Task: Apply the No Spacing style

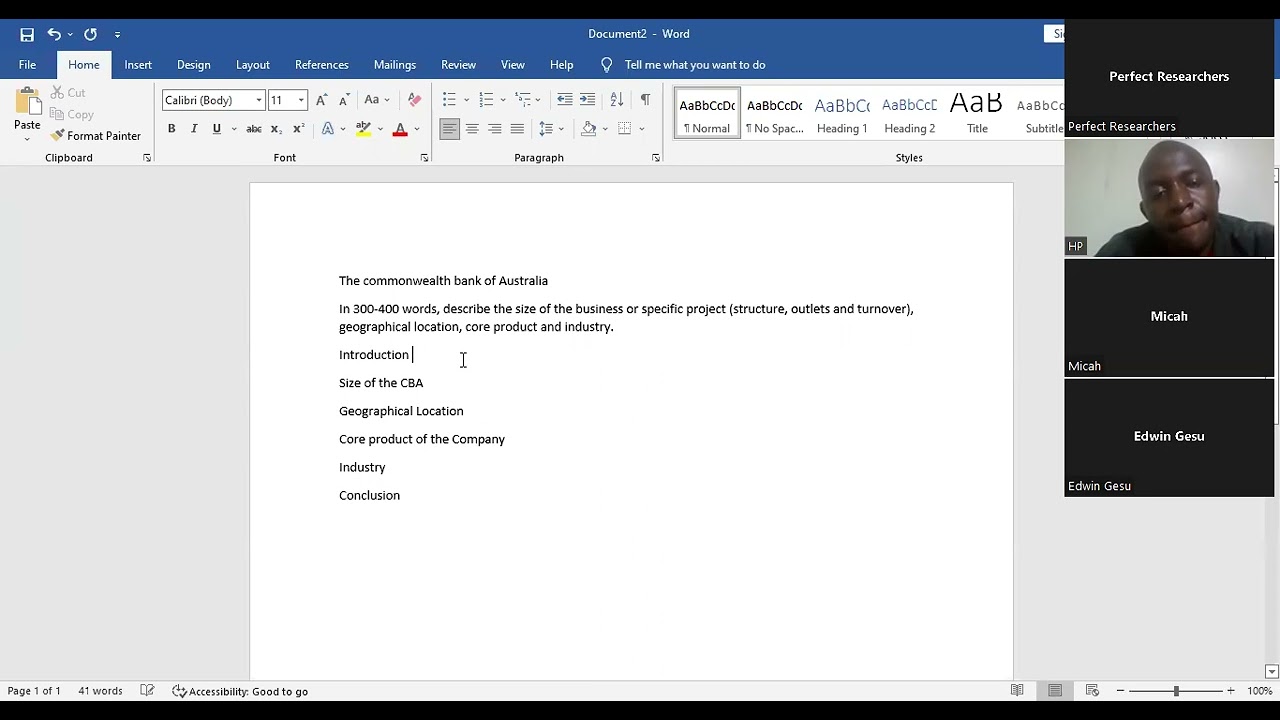Action: pyautogui.click(x=775, y=113)
